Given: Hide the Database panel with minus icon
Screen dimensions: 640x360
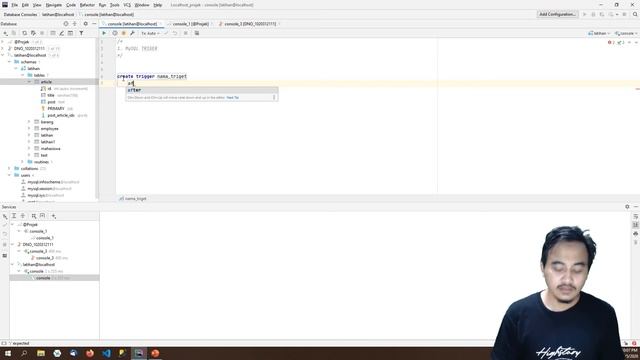Looking at the screenshot, I should point(94,24).
